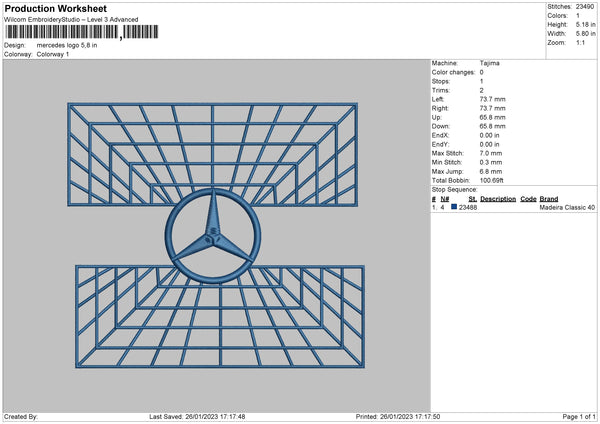
Task: Select design name 'mercedes logo 5,8 in'
Action: click(67, 45)
